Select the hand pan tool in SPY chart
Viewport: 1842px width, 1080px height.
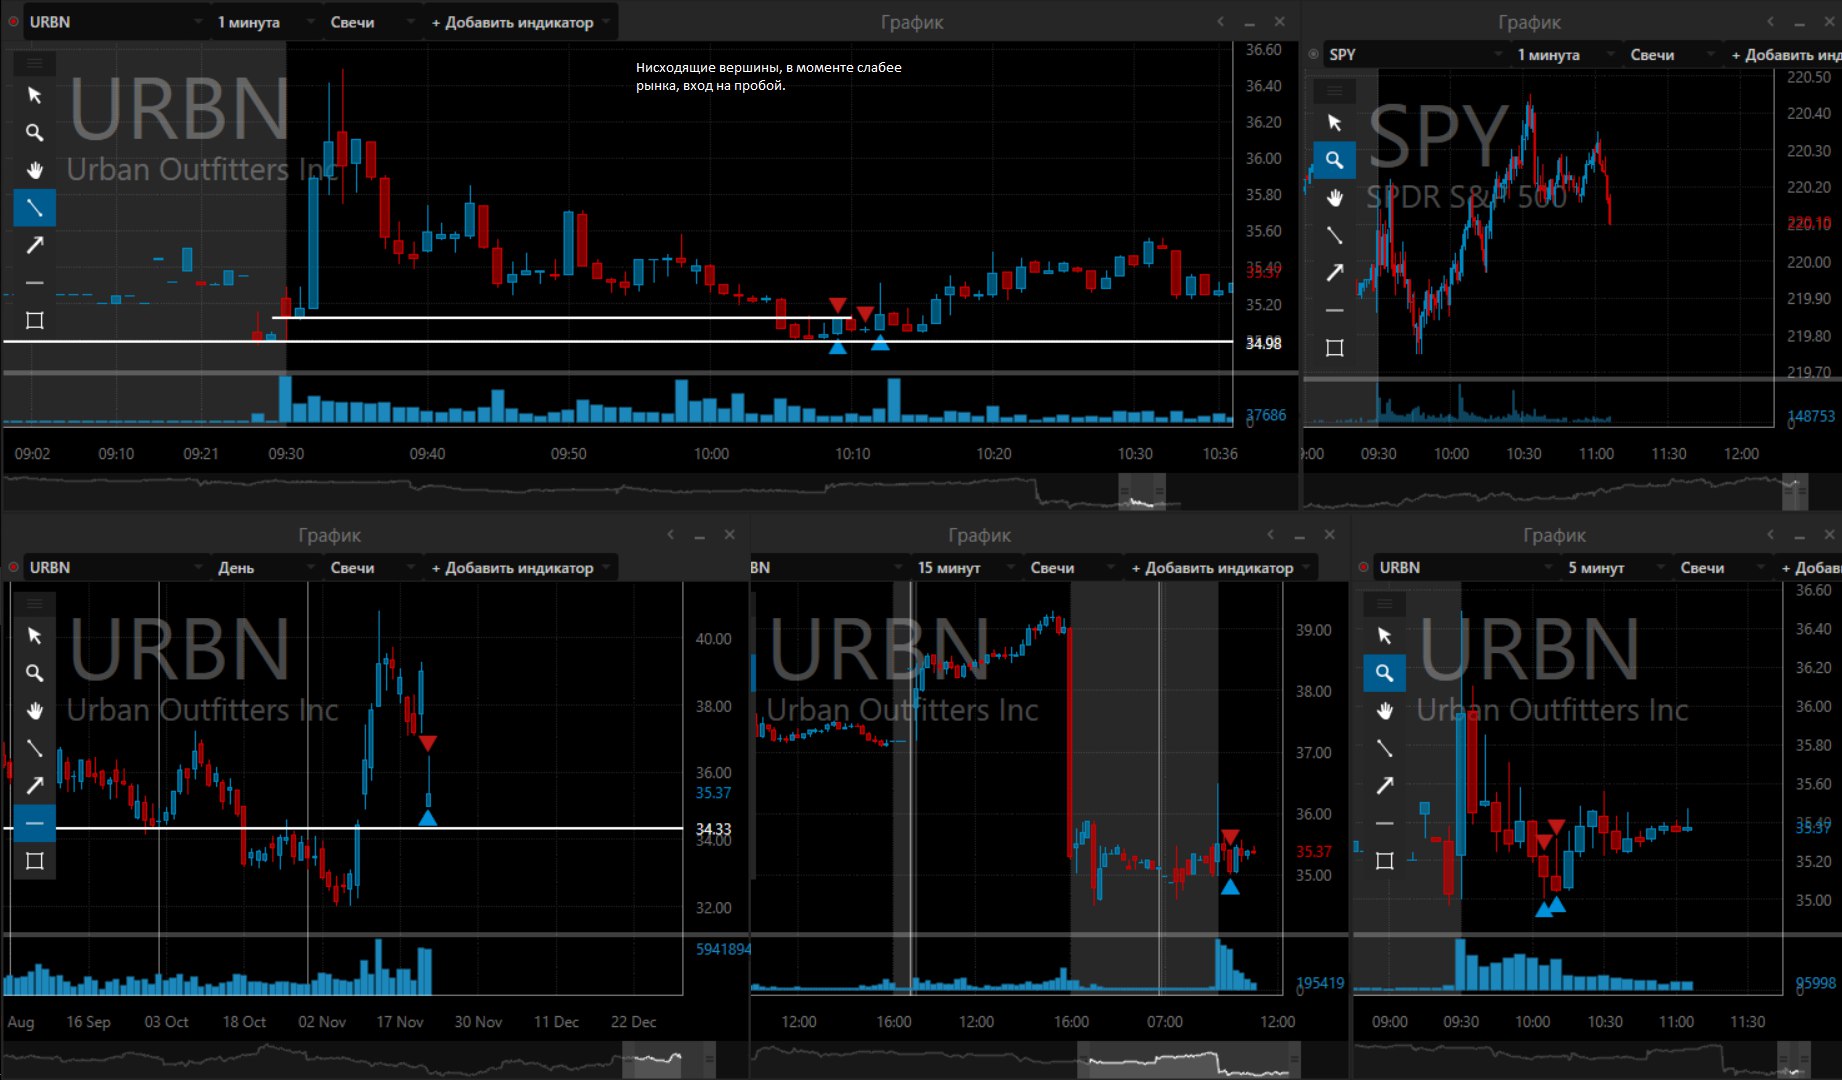[x=1334, y=198]
